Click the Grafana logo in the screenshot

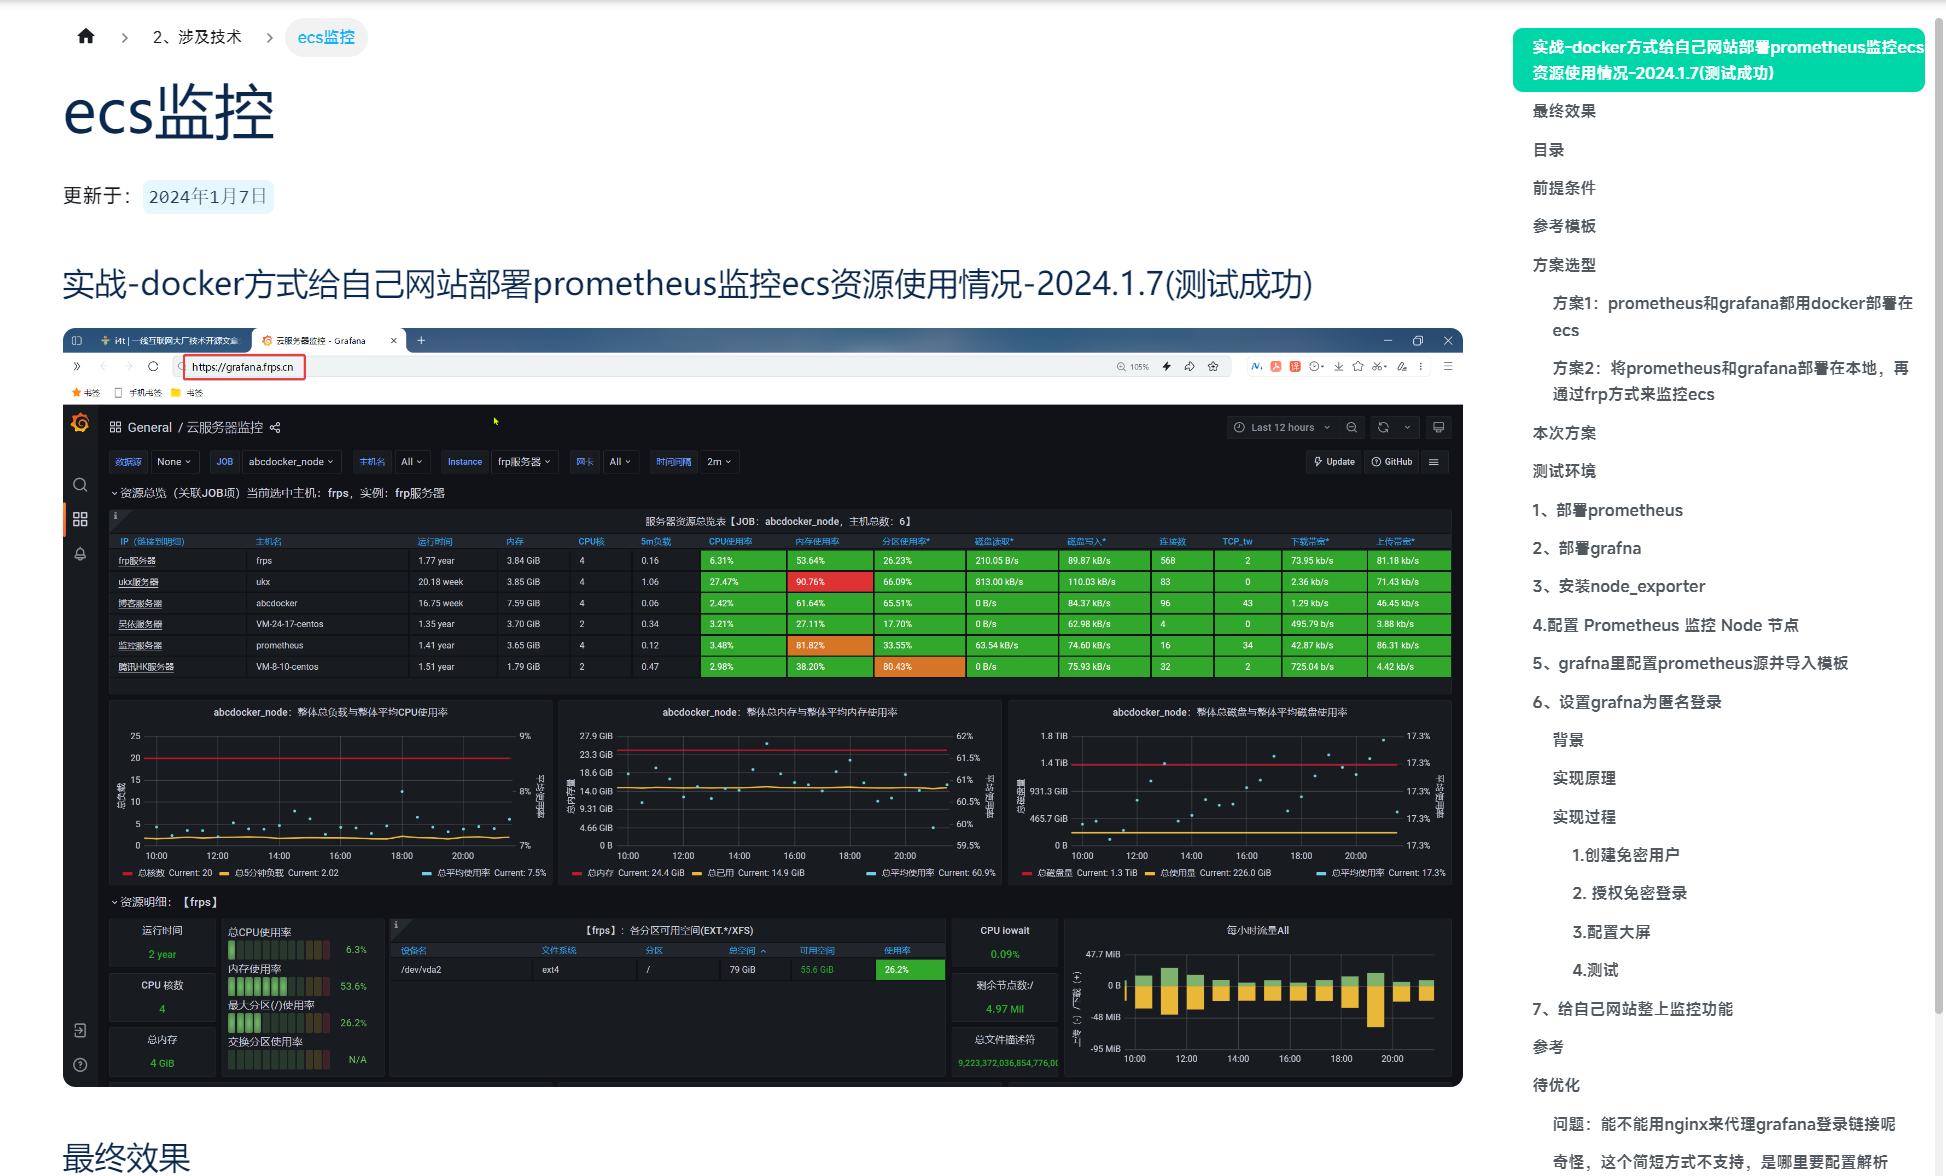tap(80, 424)
